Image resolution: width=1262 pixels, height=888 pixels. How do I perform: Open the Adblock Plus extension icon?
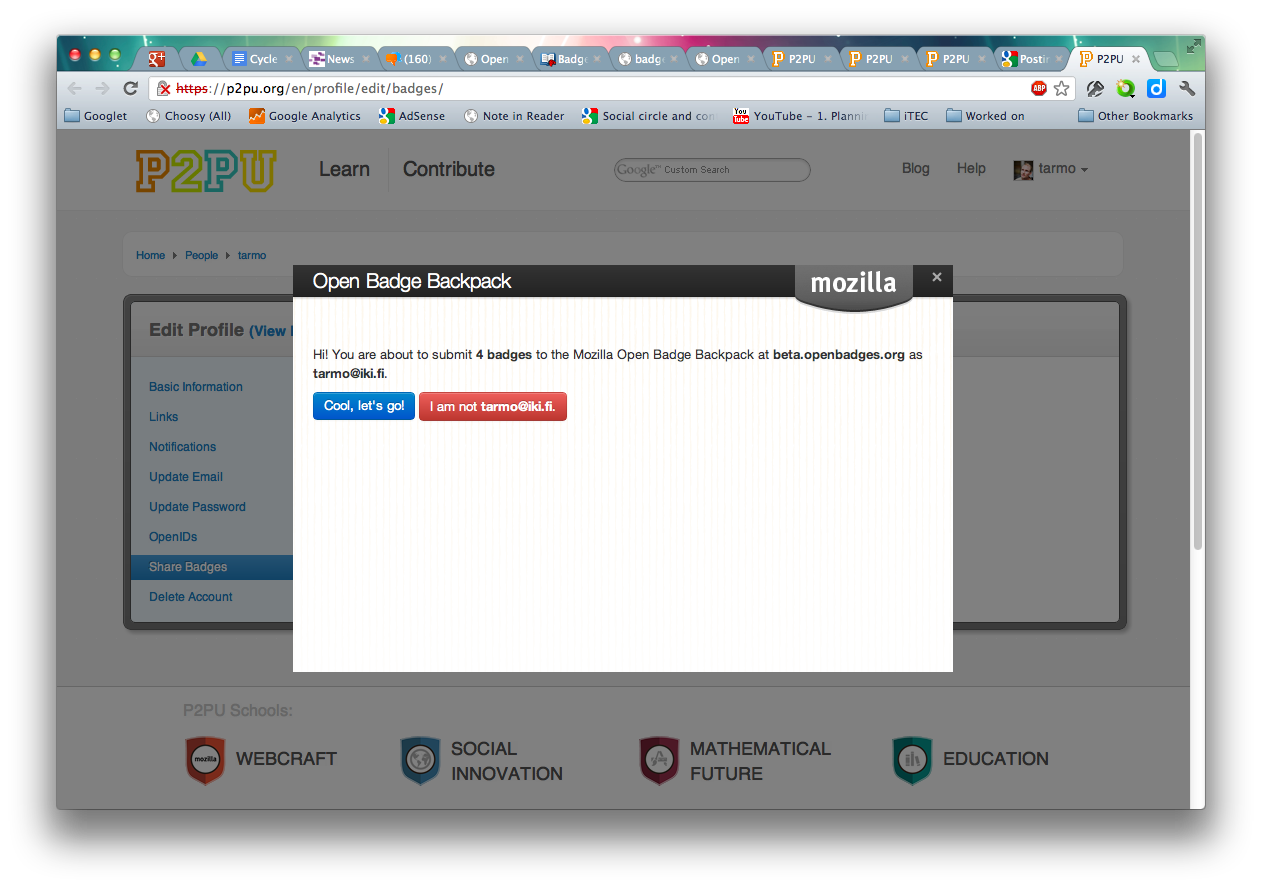point(1039,89)
